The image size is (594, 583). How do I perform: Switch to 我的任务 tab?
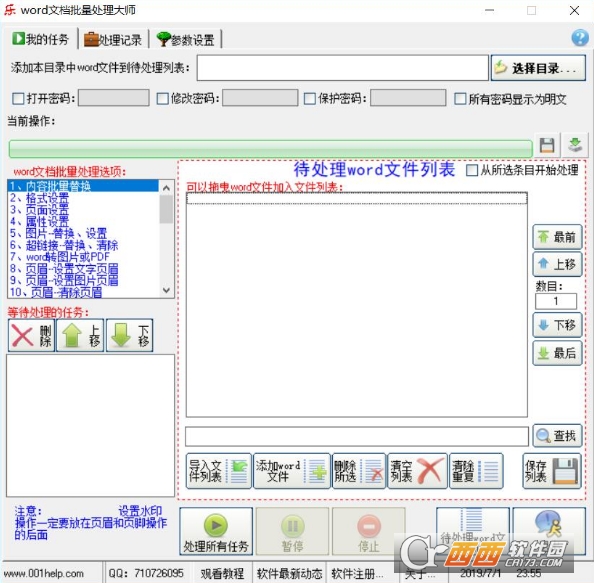point(40,39)
